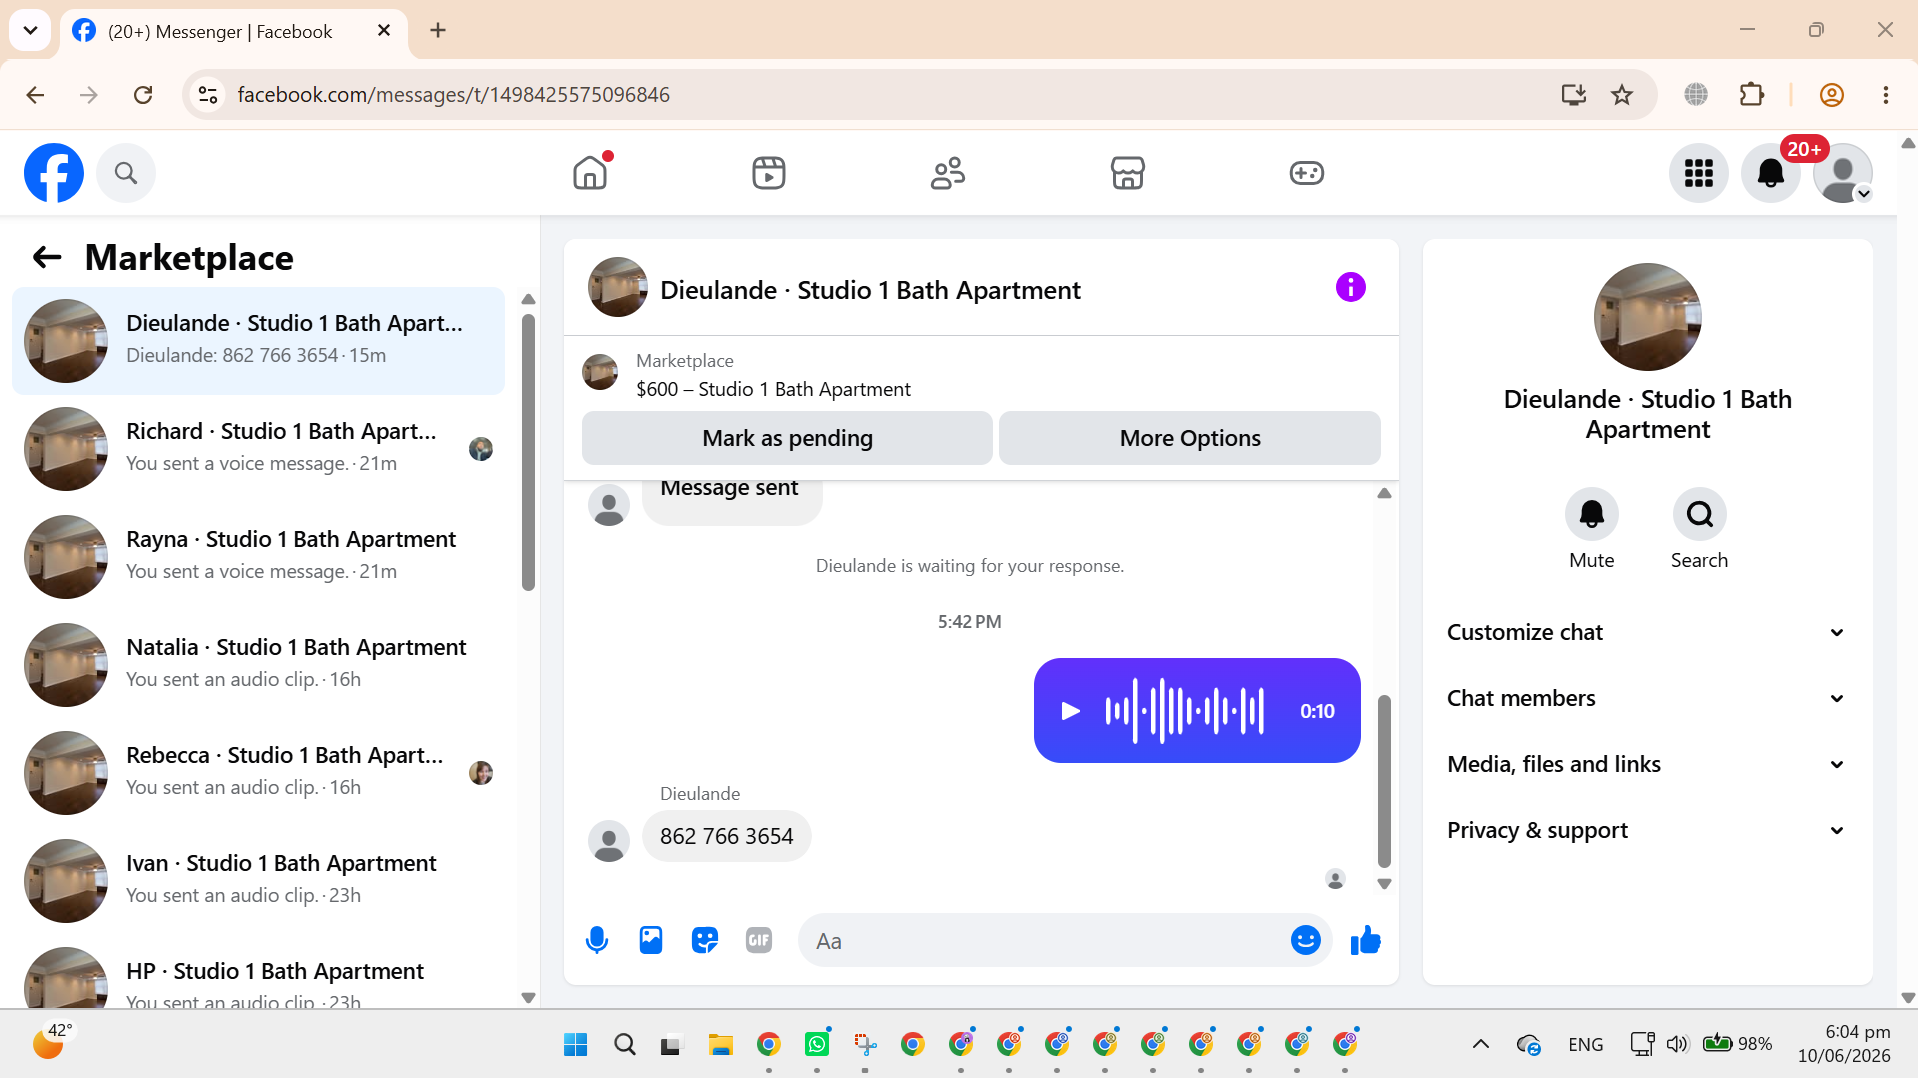Screen dimensions: 1918x1078
Task: Go to the Home feed icon
Action: tap(590, 173)
